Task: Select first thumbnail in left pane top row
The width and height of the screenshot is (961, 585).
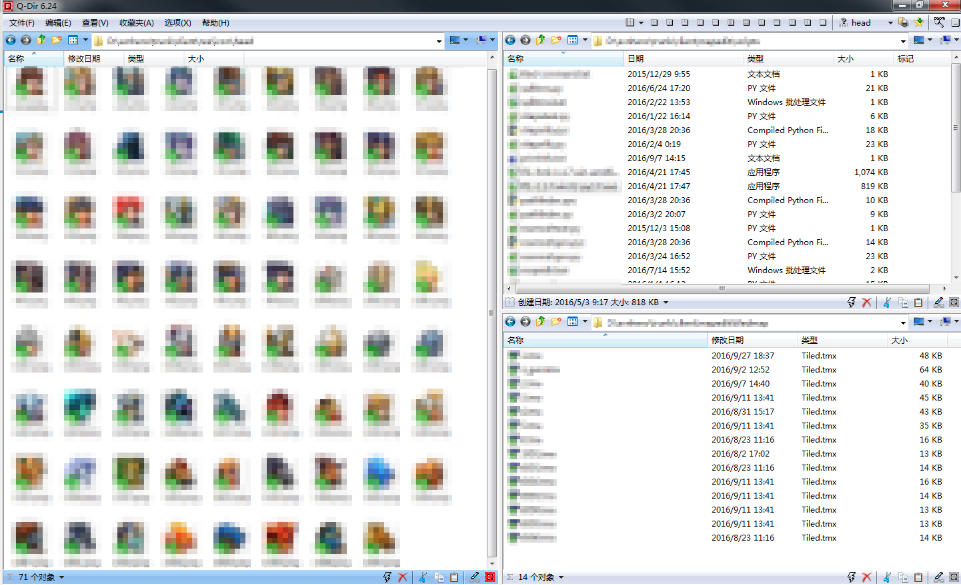Action: 30,89
